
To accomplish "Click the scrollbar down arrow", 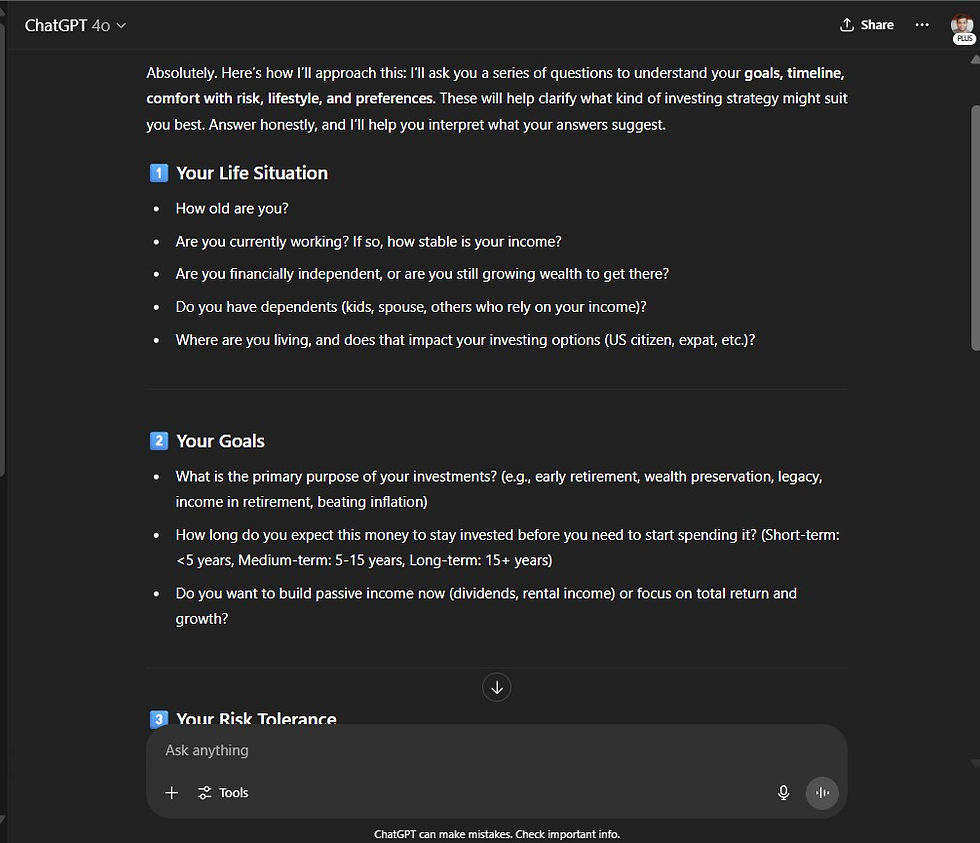I will click(974, 765).
